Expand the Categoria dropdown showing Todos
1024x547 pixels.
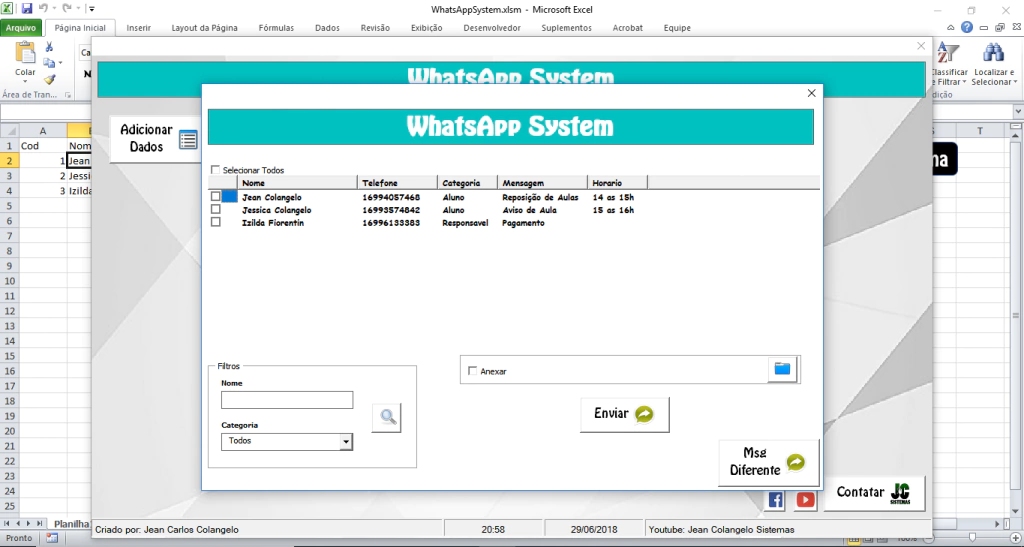pos(346,441)
